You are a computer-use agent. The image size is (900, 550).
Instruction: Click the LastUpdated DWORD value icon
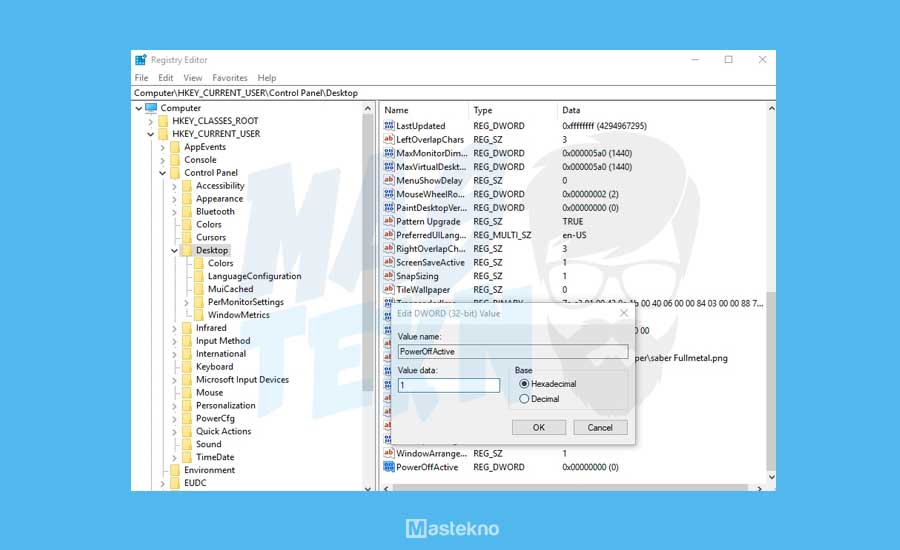[389, 125]
